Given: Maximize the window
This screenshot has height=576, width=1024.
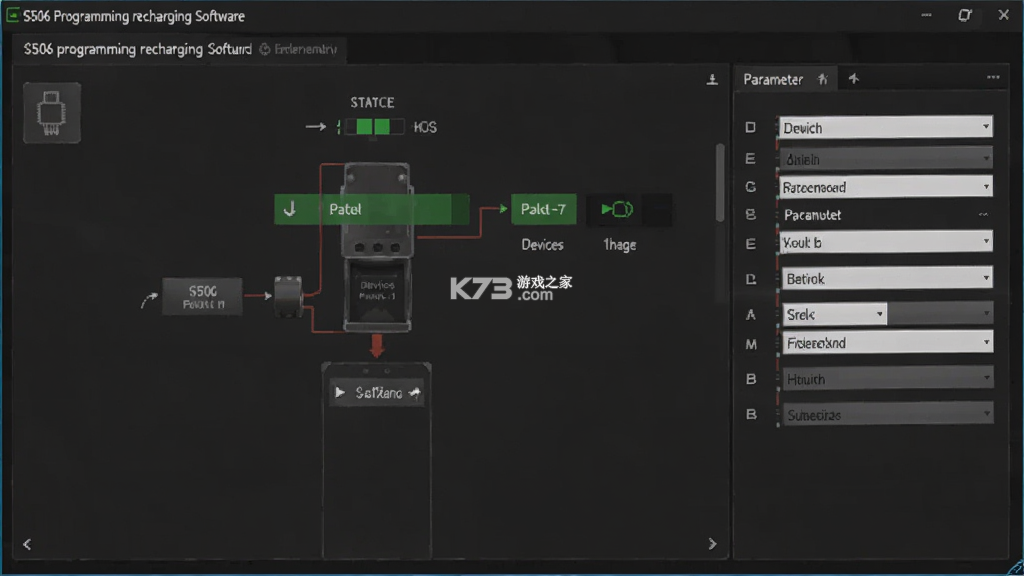Looking at the screenshot, I should click(x=965, y=14).
